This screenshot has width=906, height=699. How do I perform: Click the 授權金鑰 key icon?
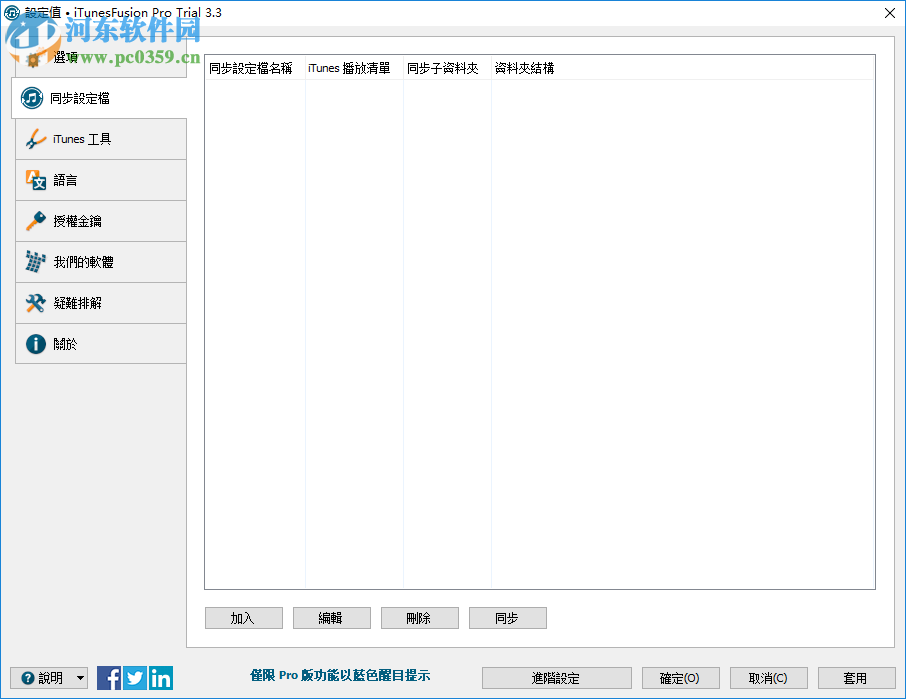coord(35,221)
